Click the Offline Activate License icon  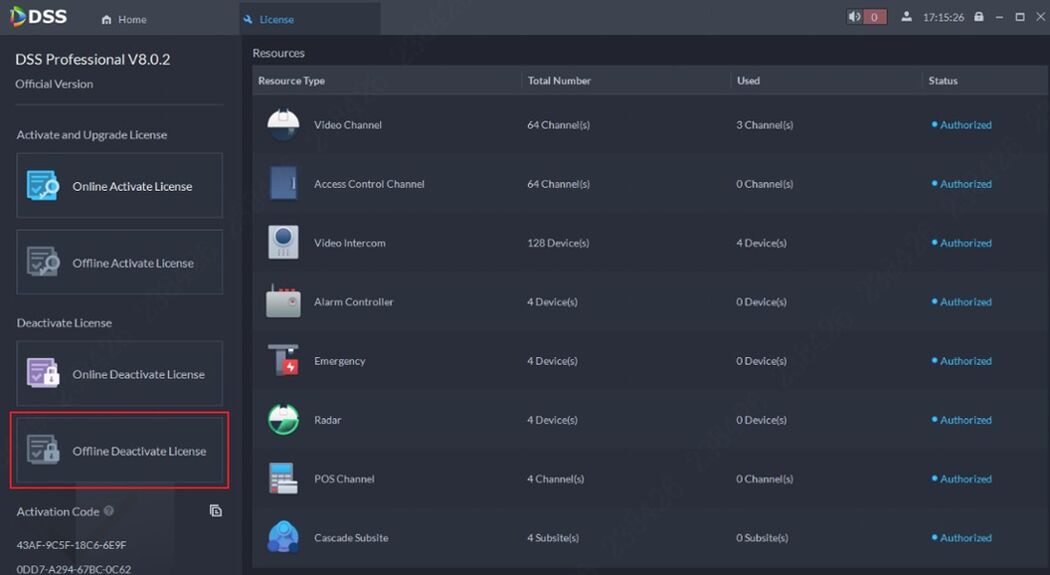[43, 262]
